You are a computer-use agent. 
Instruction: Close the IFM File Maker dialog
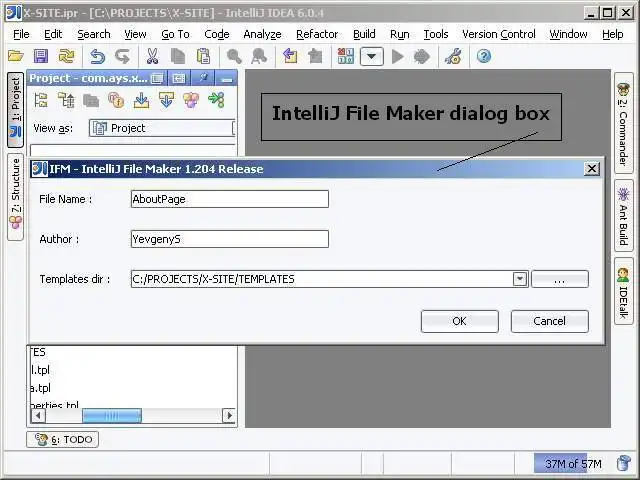(x=591, y=169)
